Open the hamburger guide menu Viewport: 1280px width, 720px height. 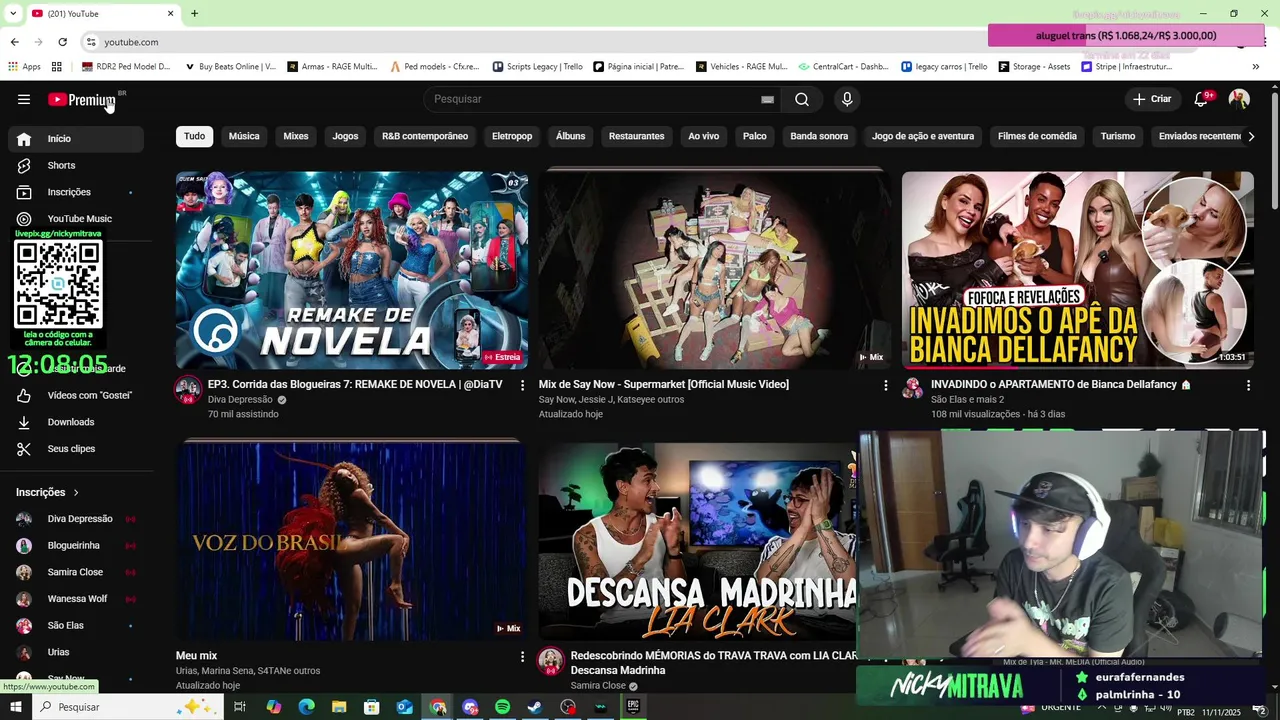point(24,99)
